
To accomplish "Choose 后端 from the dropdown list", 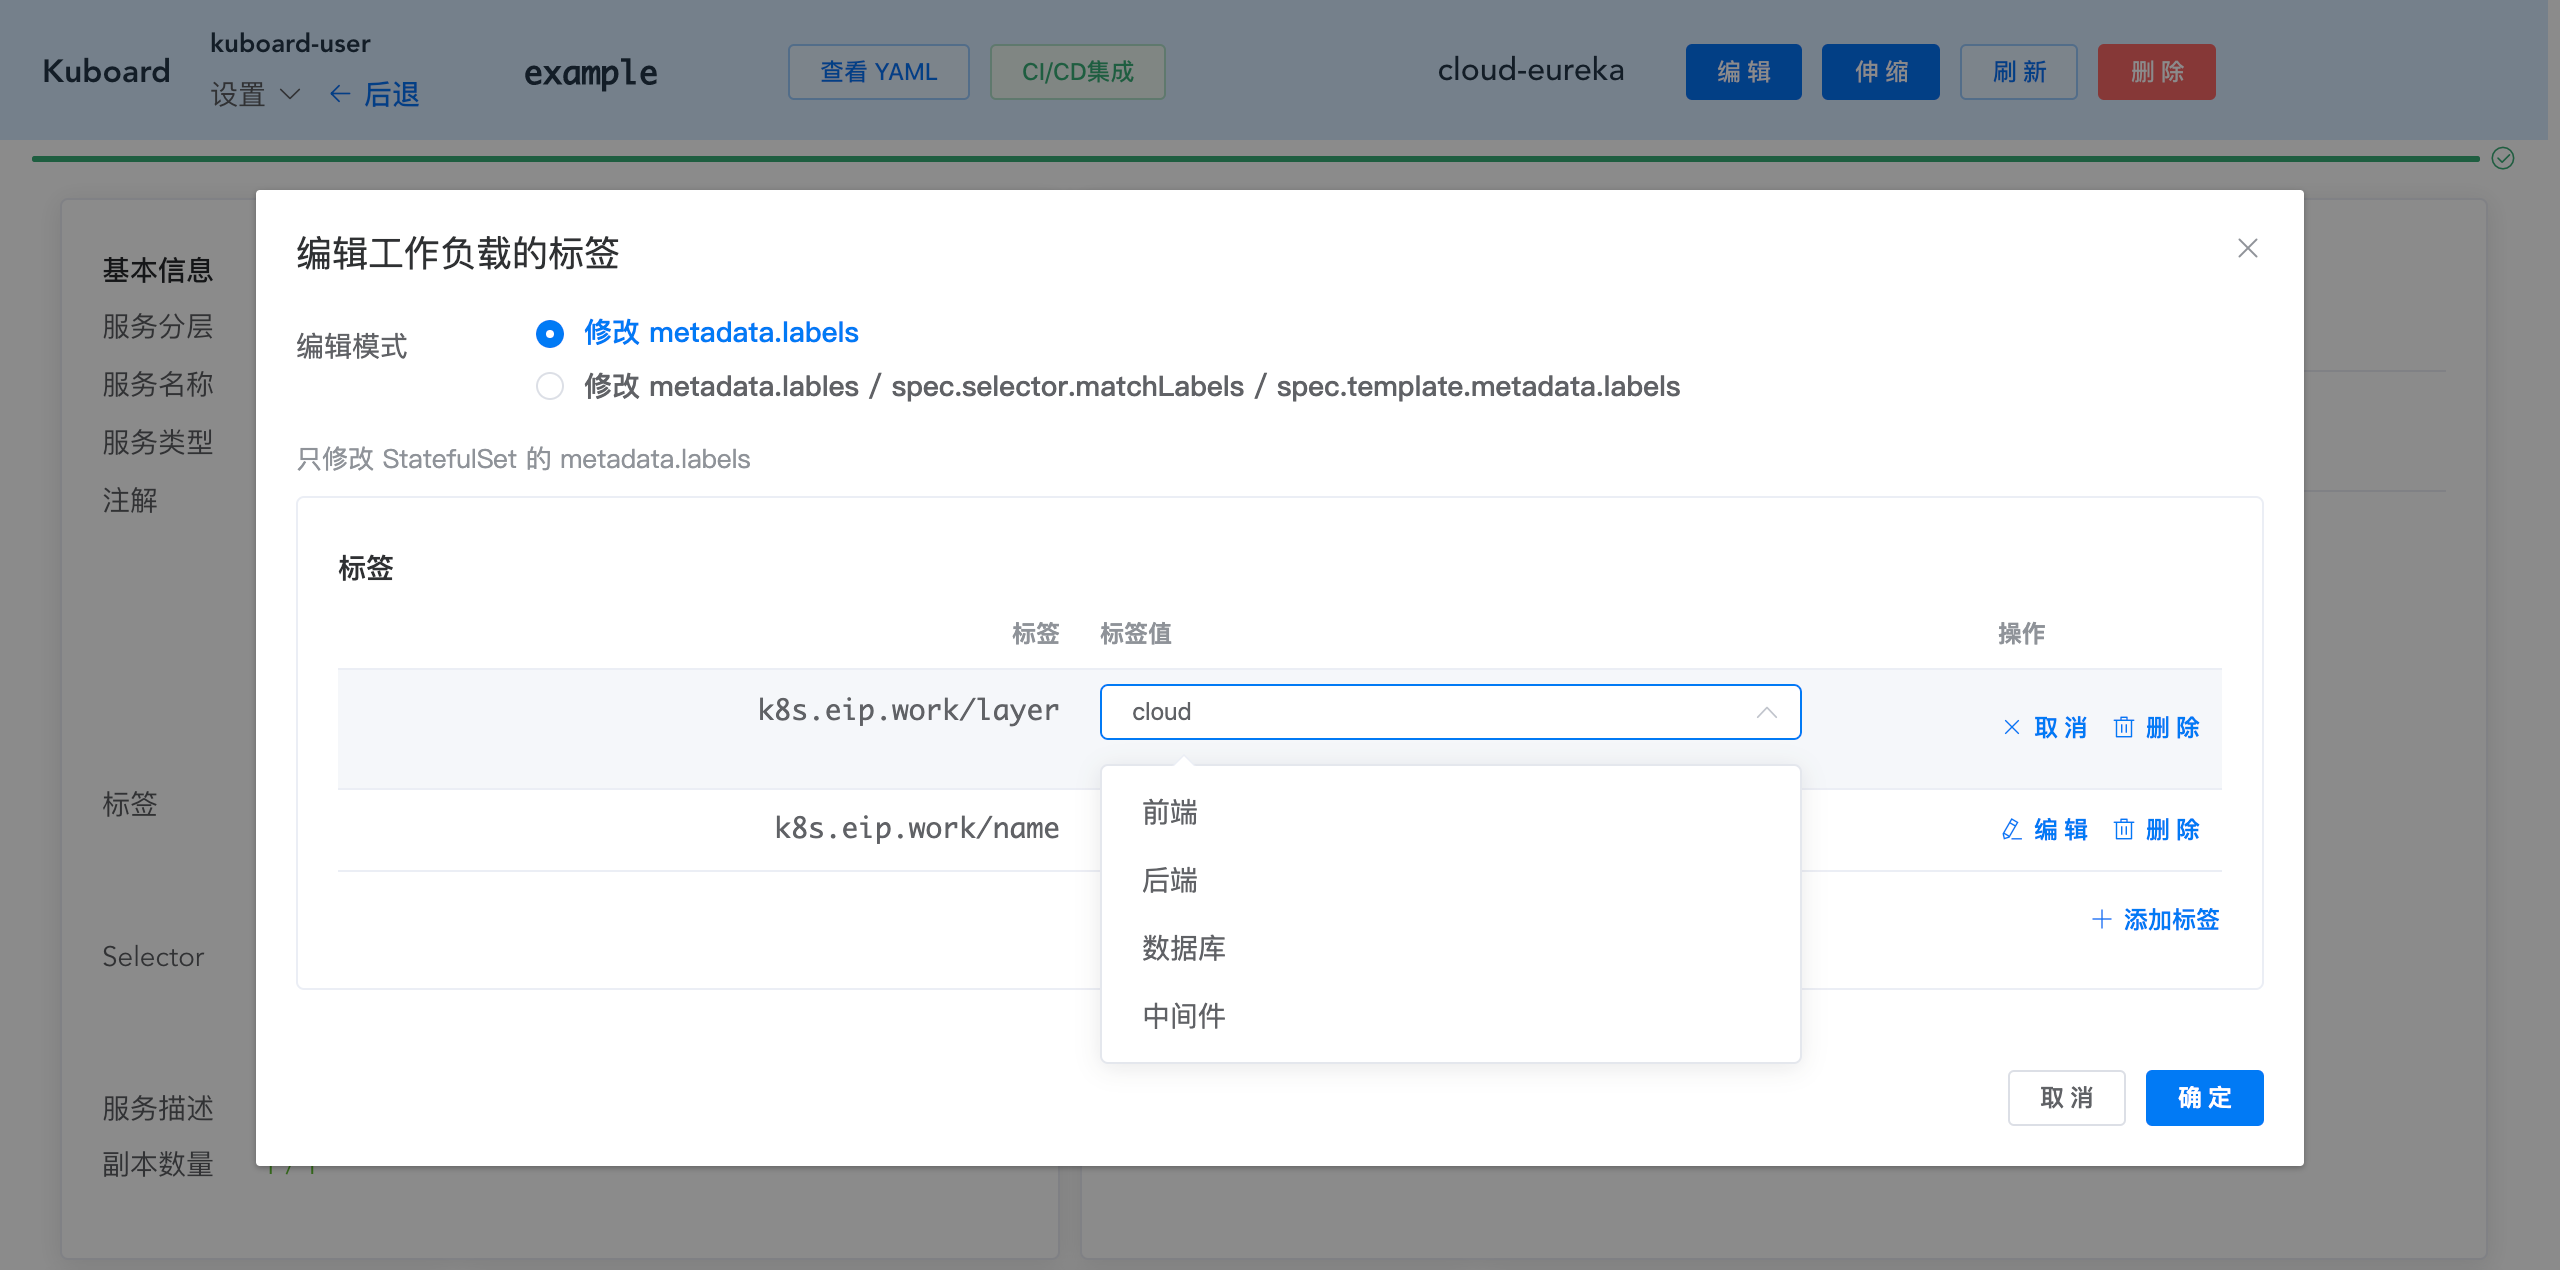I will (x=1450, y=881).
